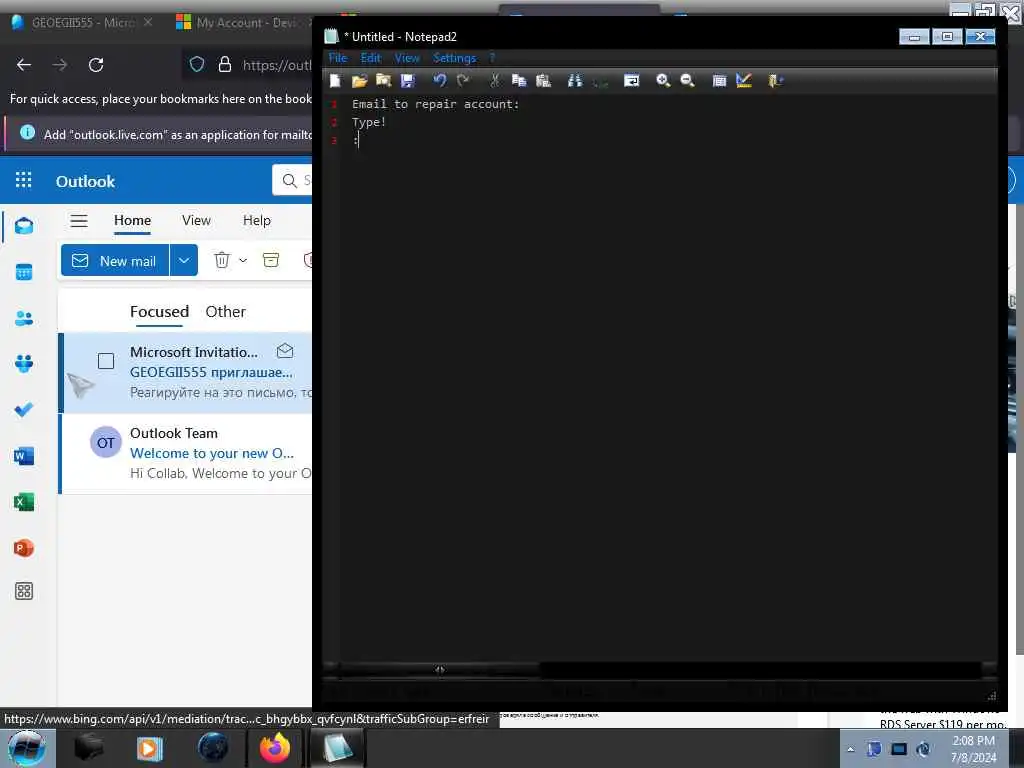The height and width of the screenshot is (768, 1024).
Task: Open More apps icon in Outlook sidebar
Action: point(24,591)
